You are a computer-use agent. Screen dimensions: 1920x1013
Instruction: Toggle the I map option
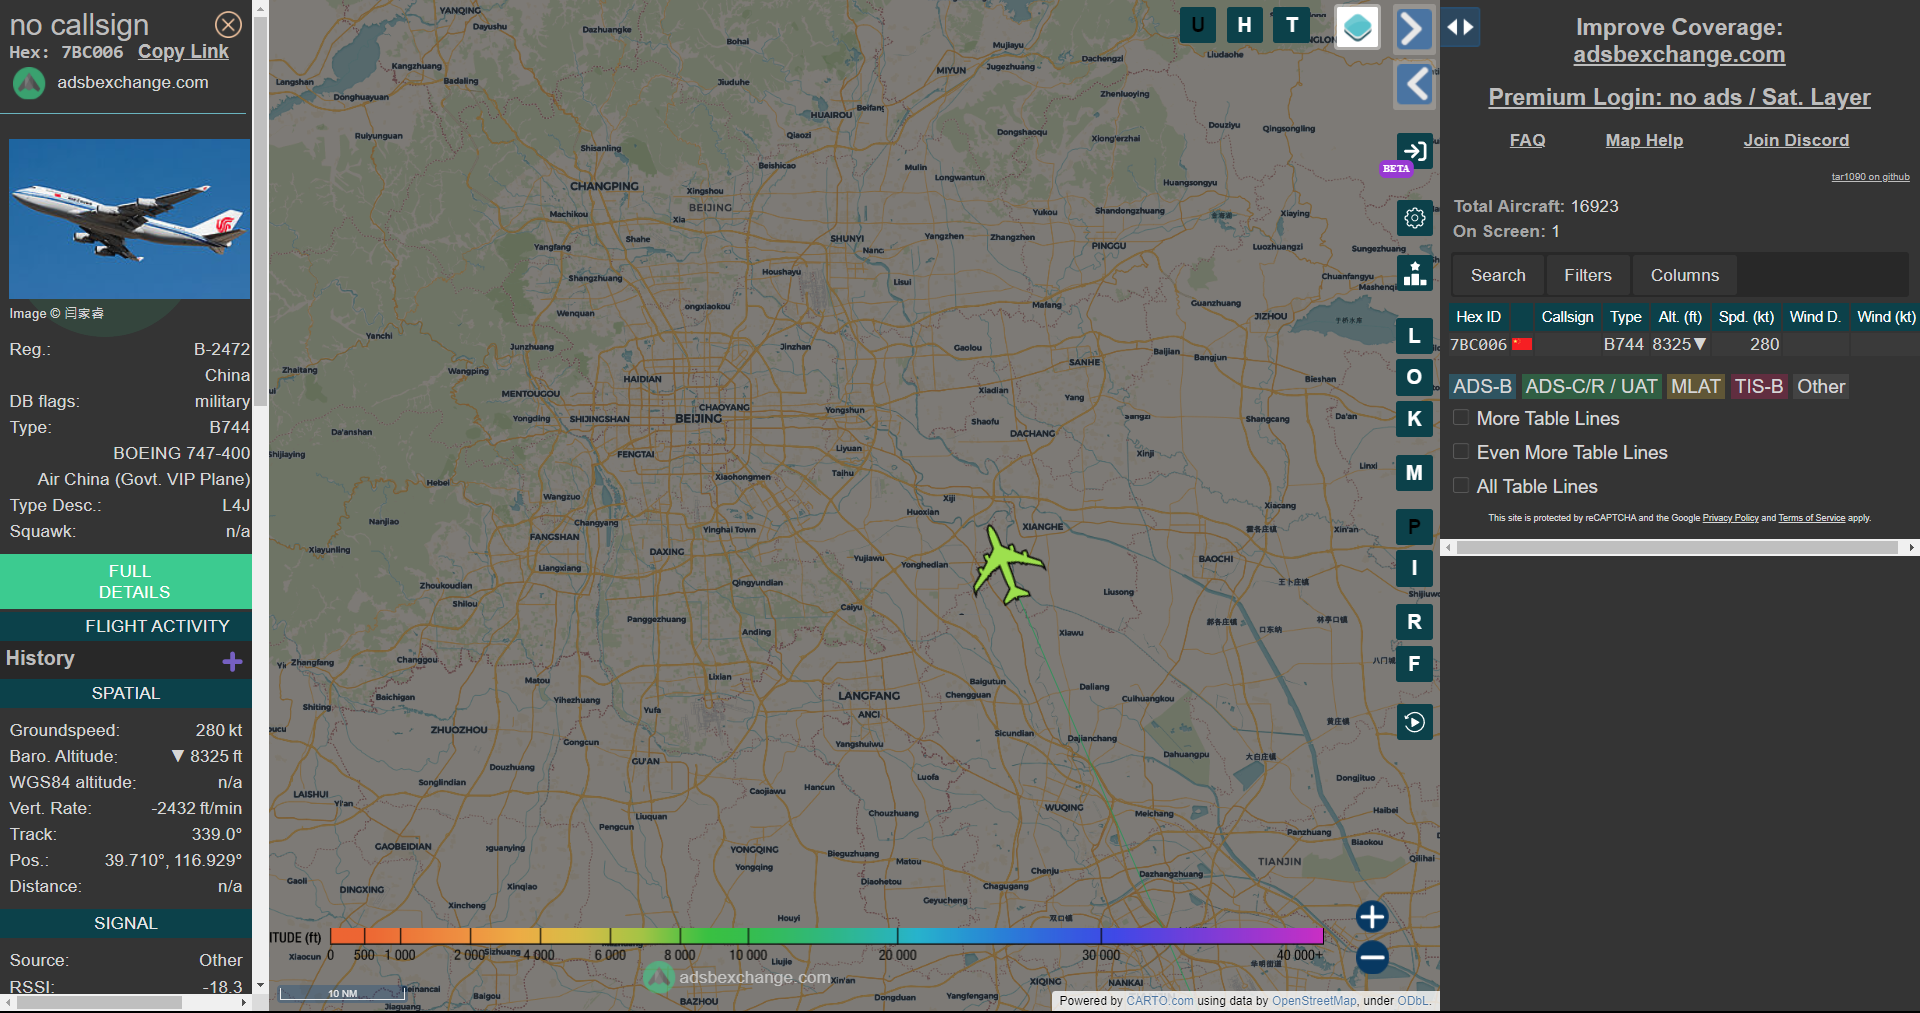[x=1414, y=568]
